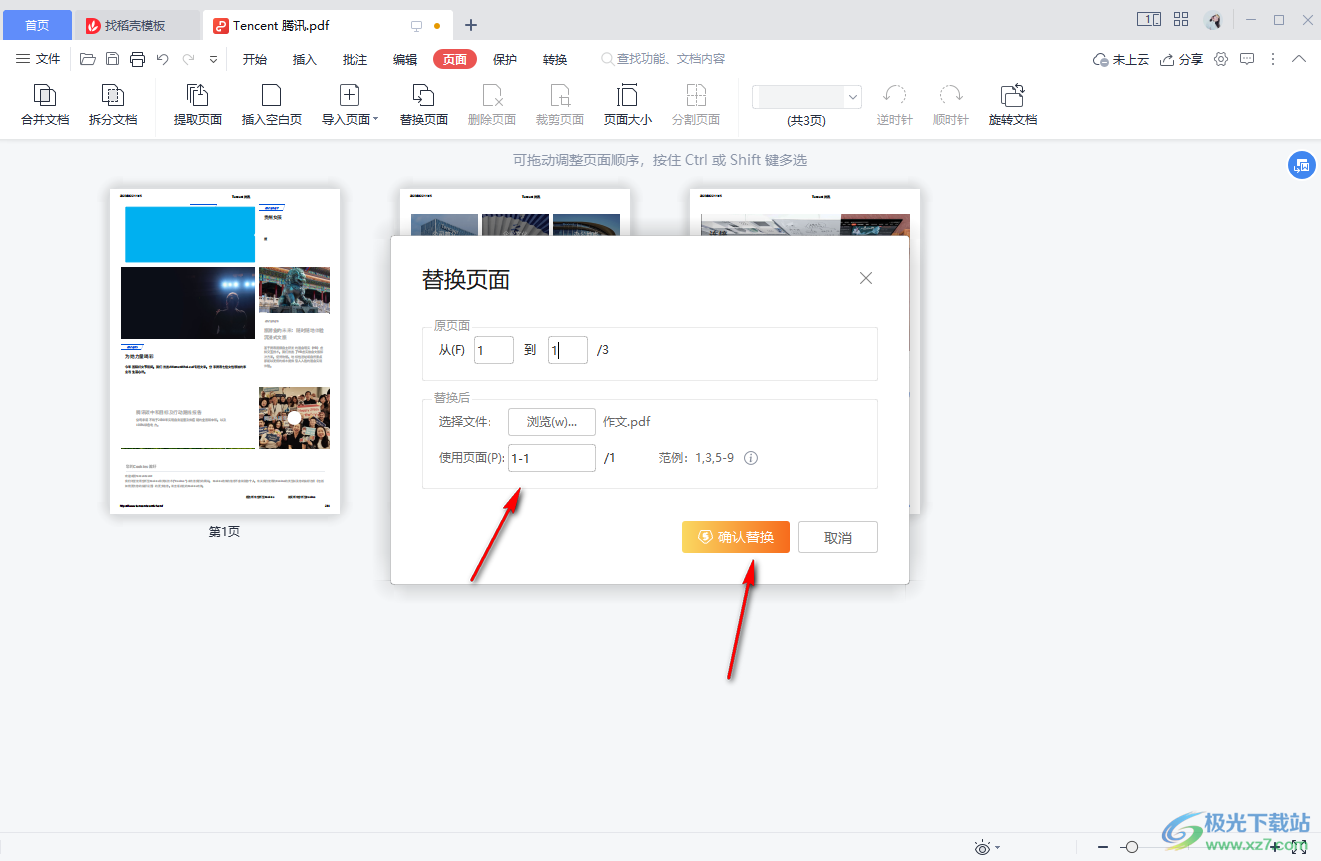1321x861 pixels.
Task: Open the vertical three-dot more menu
Action: (x=1273, y=59)
